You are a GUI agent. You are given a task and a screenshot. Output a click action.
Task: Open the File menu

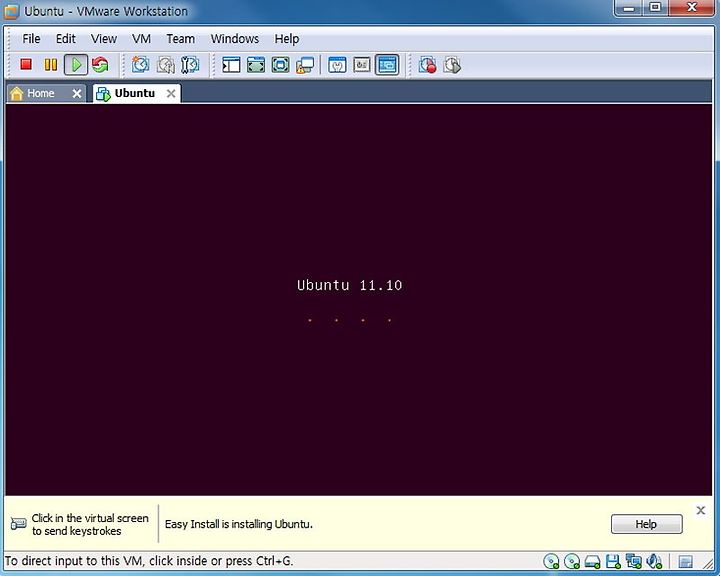coord(31,39)
